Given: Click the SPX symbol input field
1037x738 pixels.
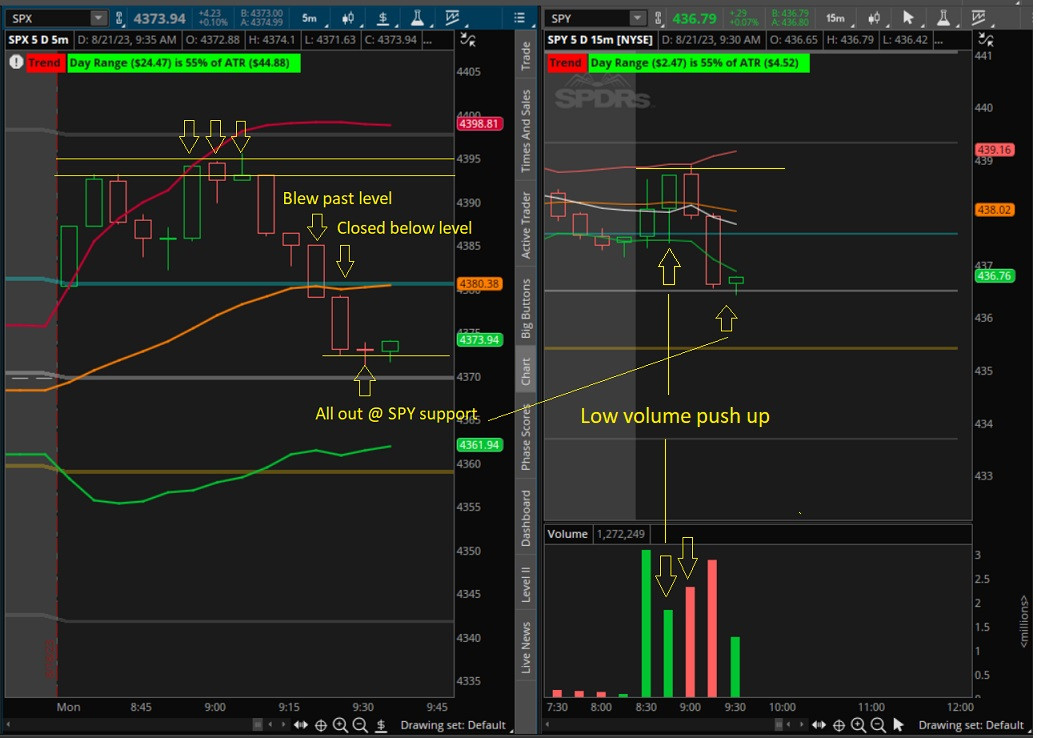Looking at the screenshot, I should coord(50,18).
